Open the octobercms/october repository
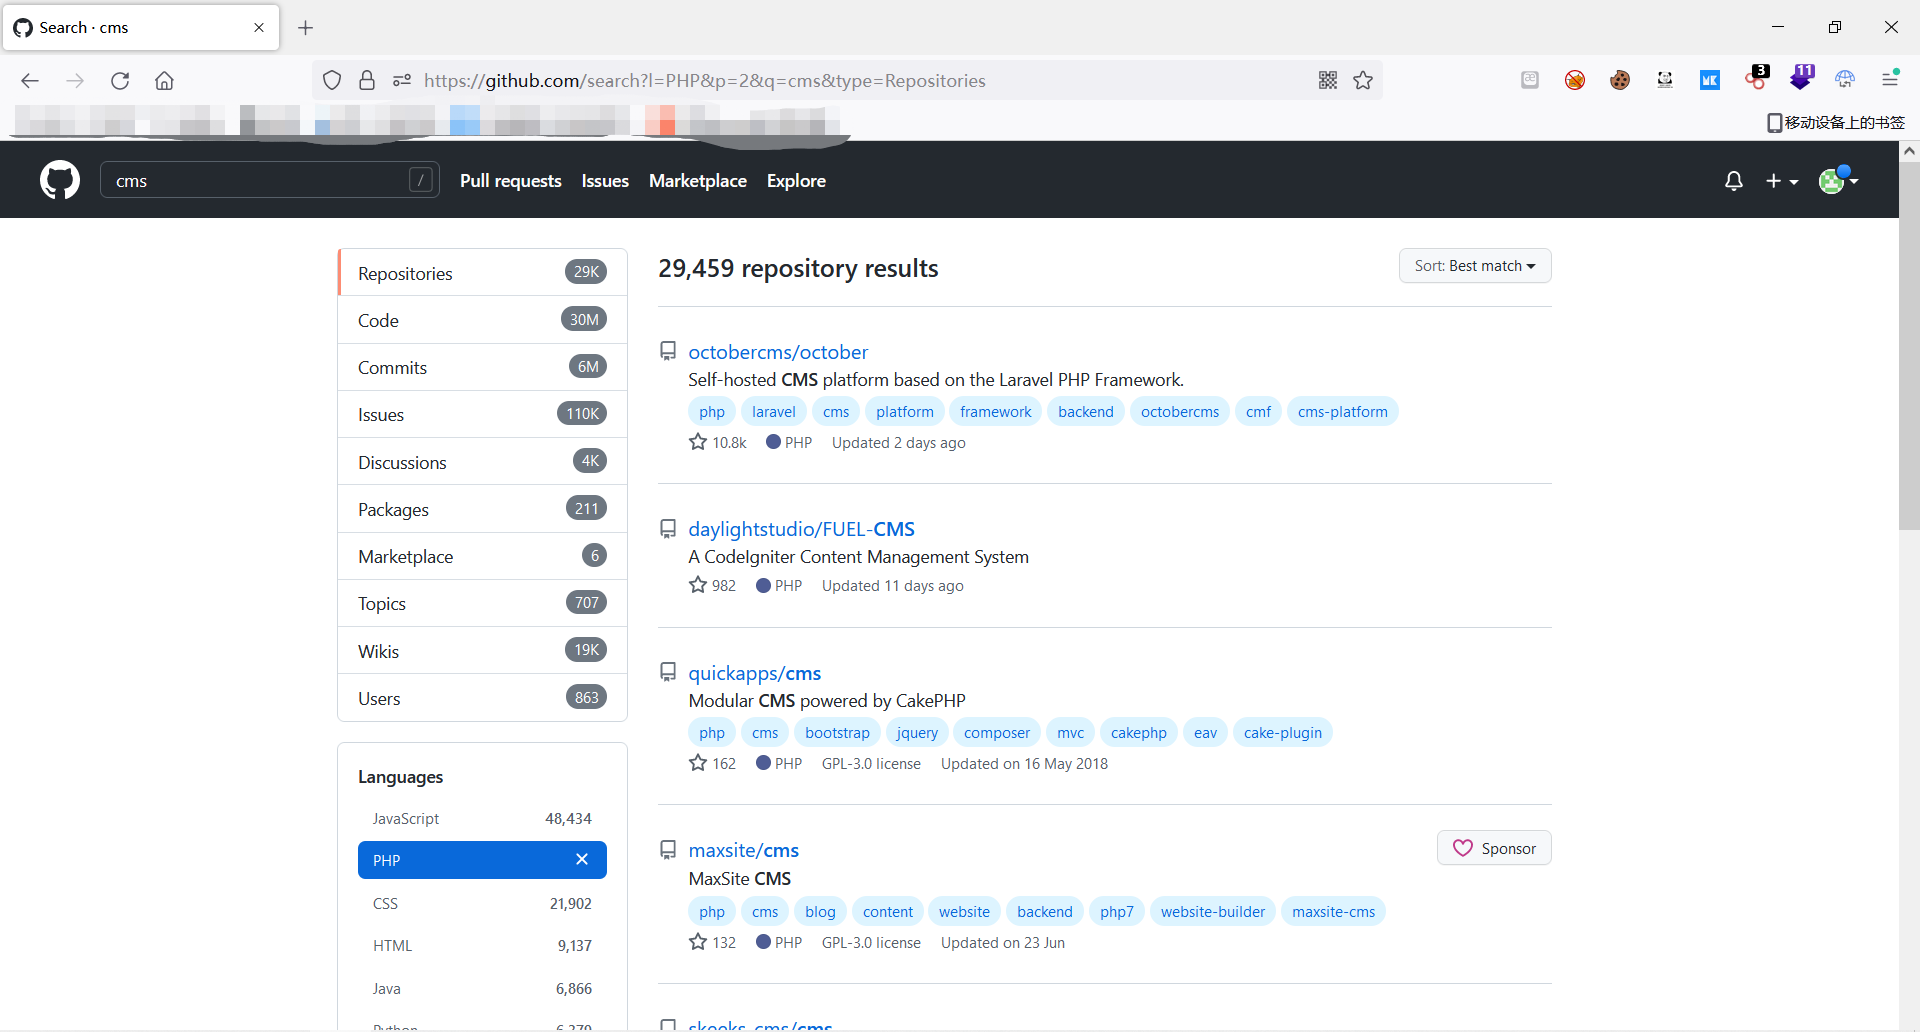The height and width of the screenshot is (1032, 1920). point(778,352)
